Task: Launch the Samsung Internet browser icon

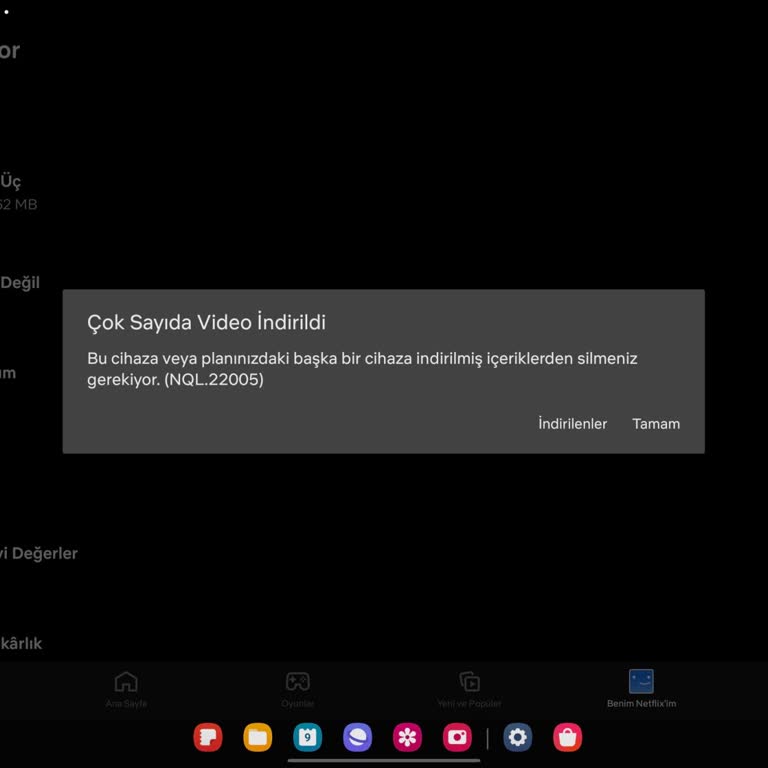Action: point(358,737)
